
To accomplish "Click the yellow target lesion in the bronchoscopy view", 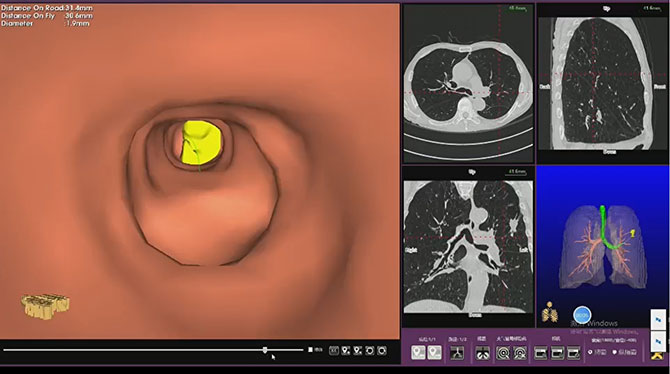I will [x=202, y=142].
